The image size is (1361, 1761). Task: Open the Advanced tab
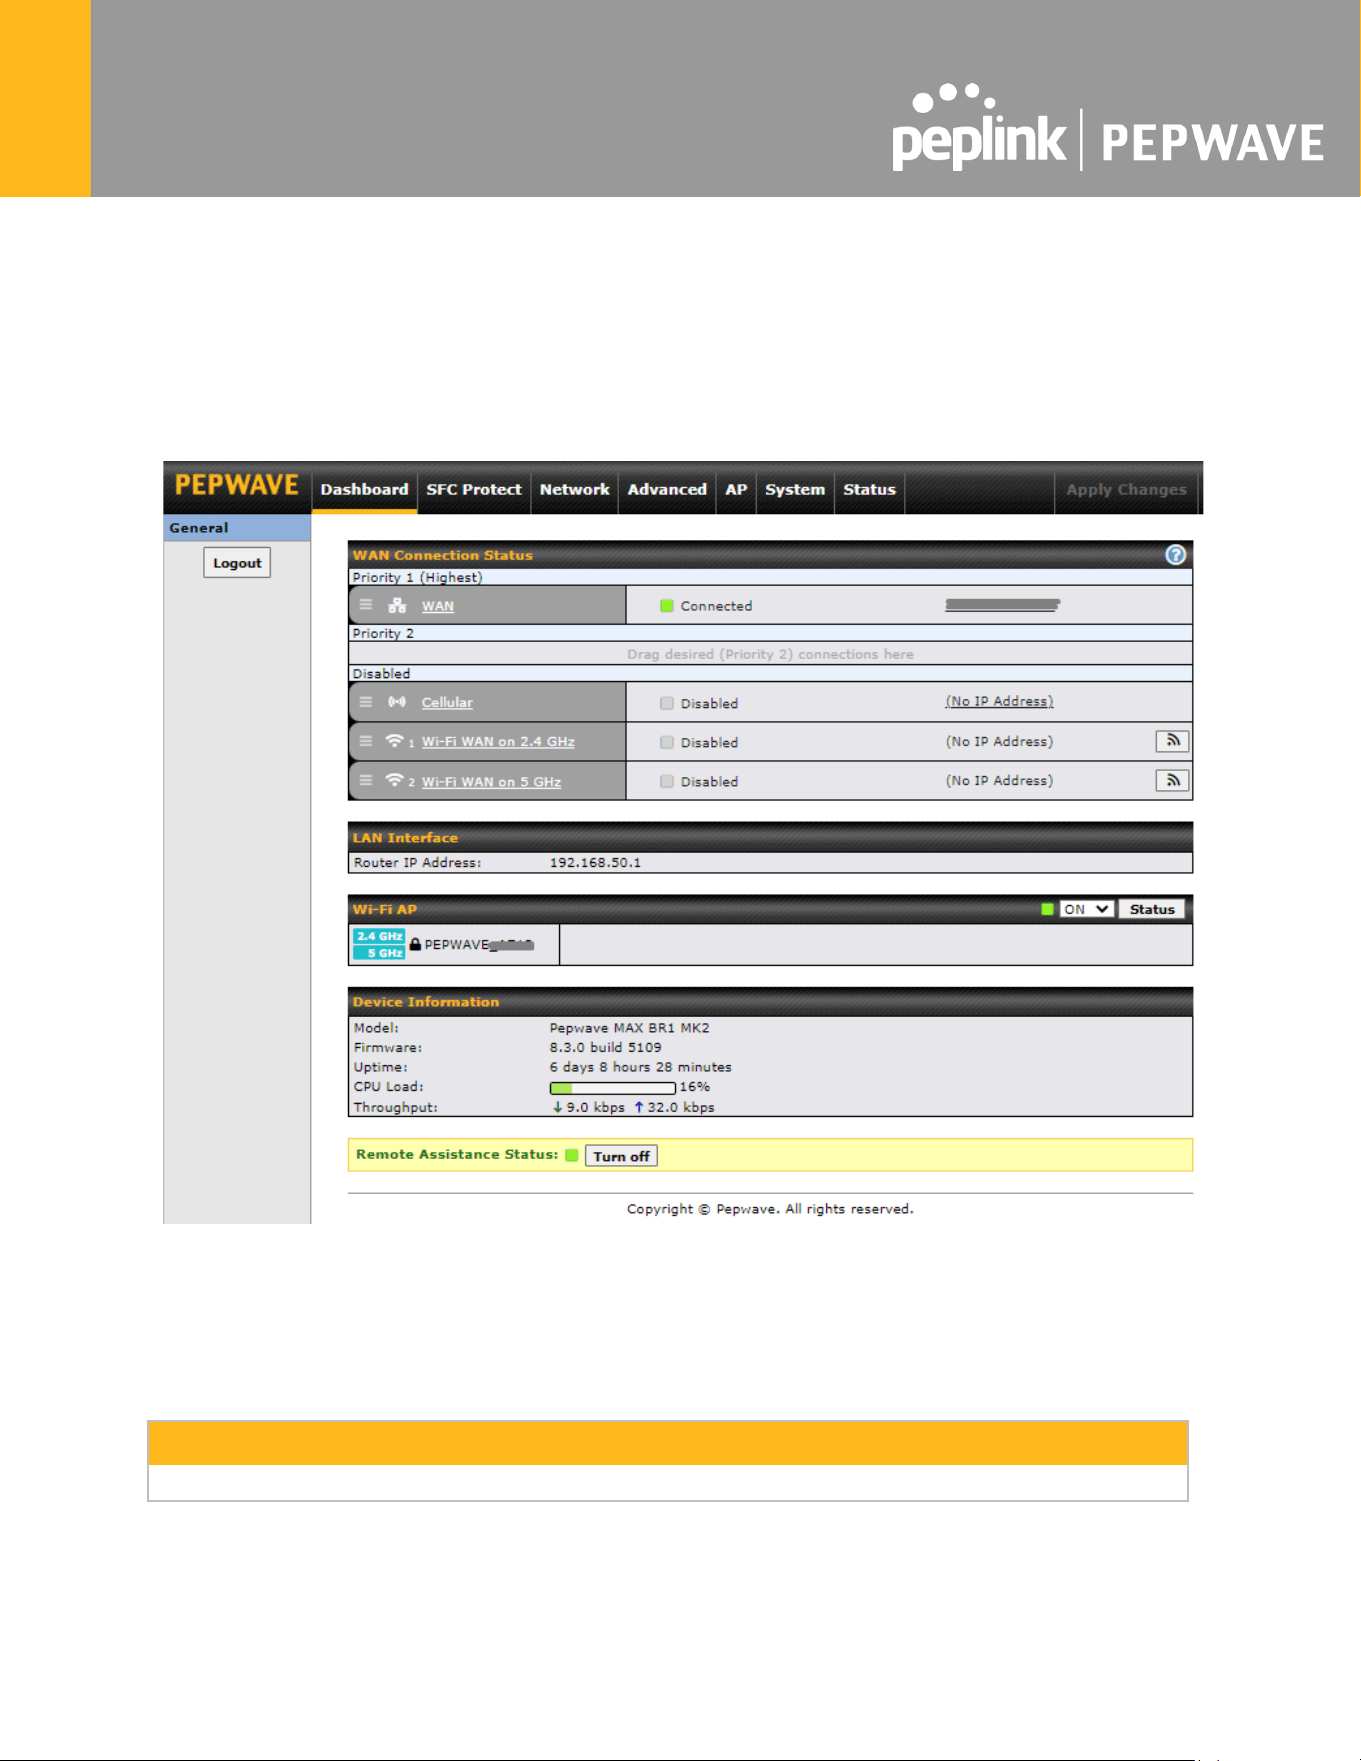point(667,489)
